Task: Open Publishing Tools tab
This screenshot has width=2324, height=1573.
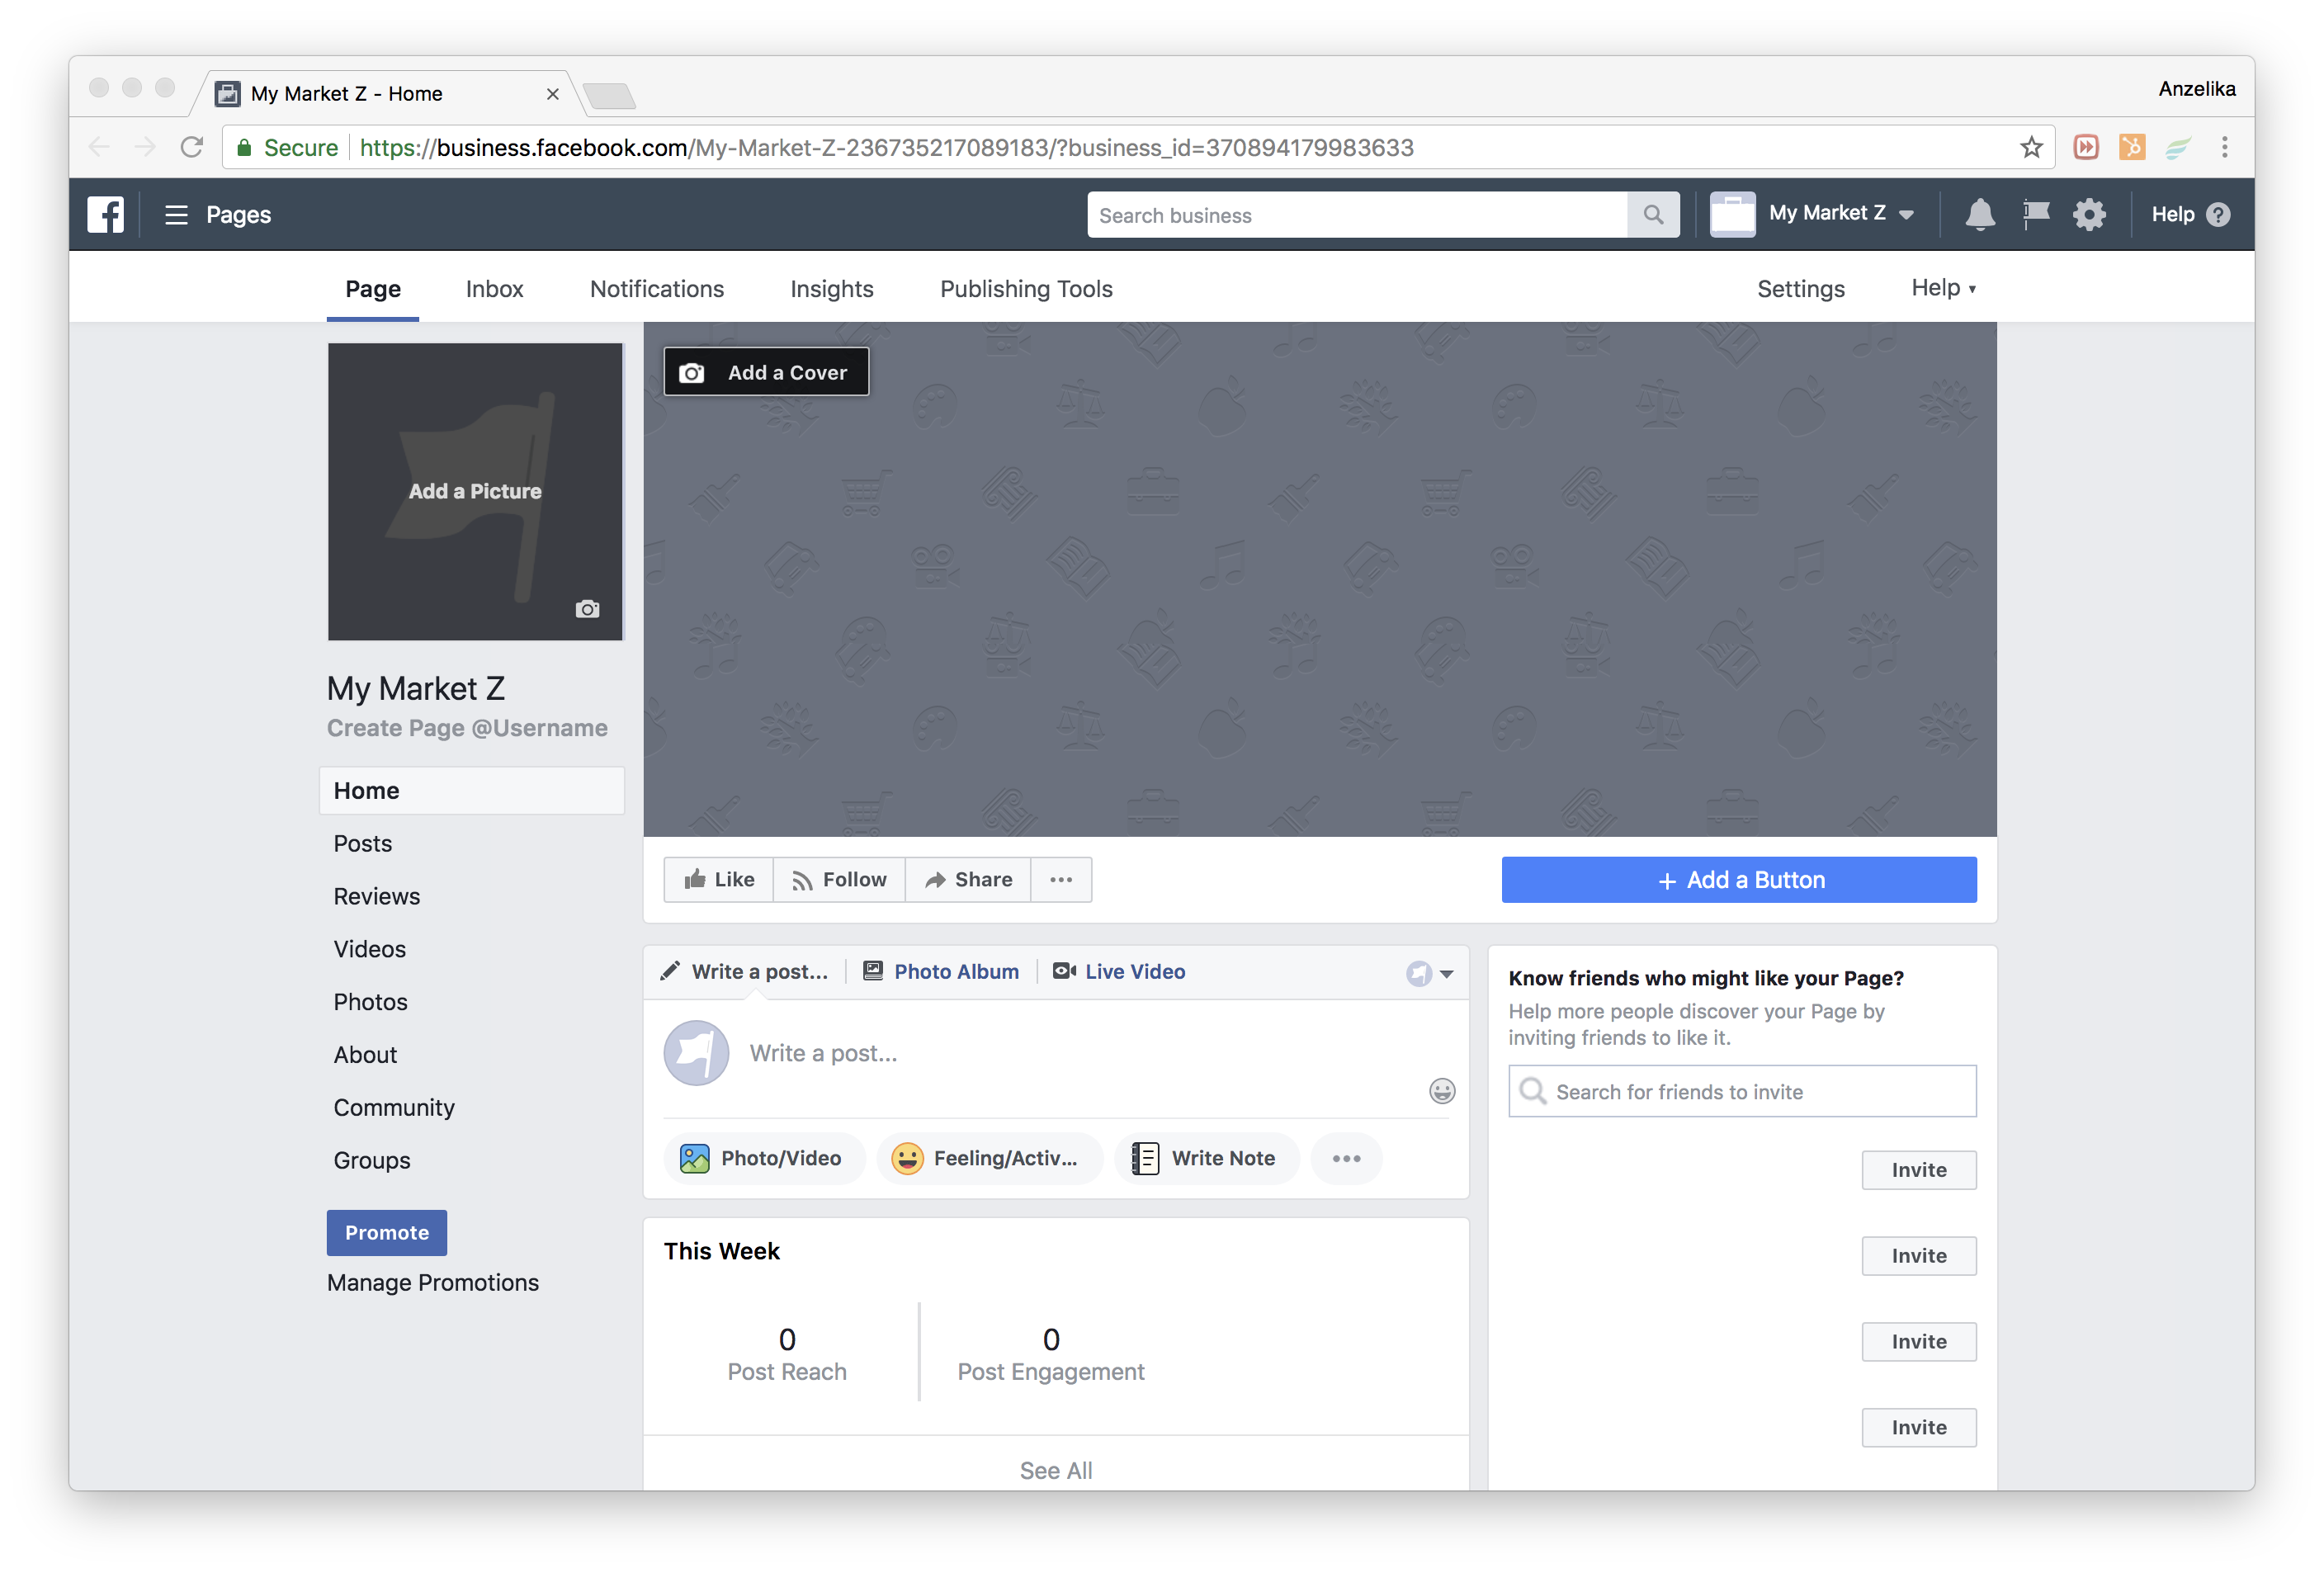Action: pos(1025,289)
